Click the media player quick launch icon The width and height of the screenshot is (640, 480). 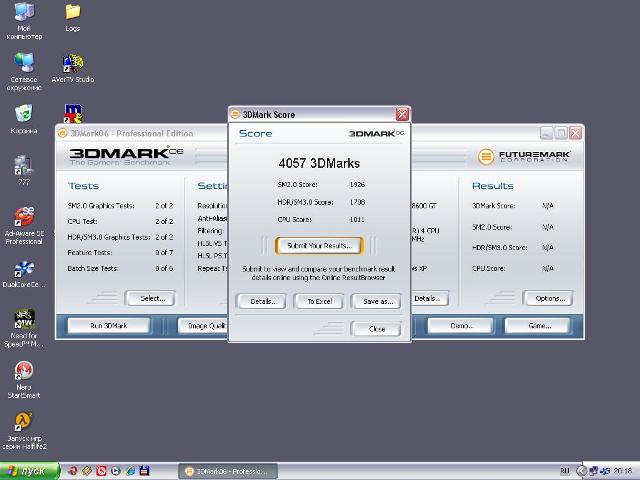pyautogui.click(x=116, y=471)
